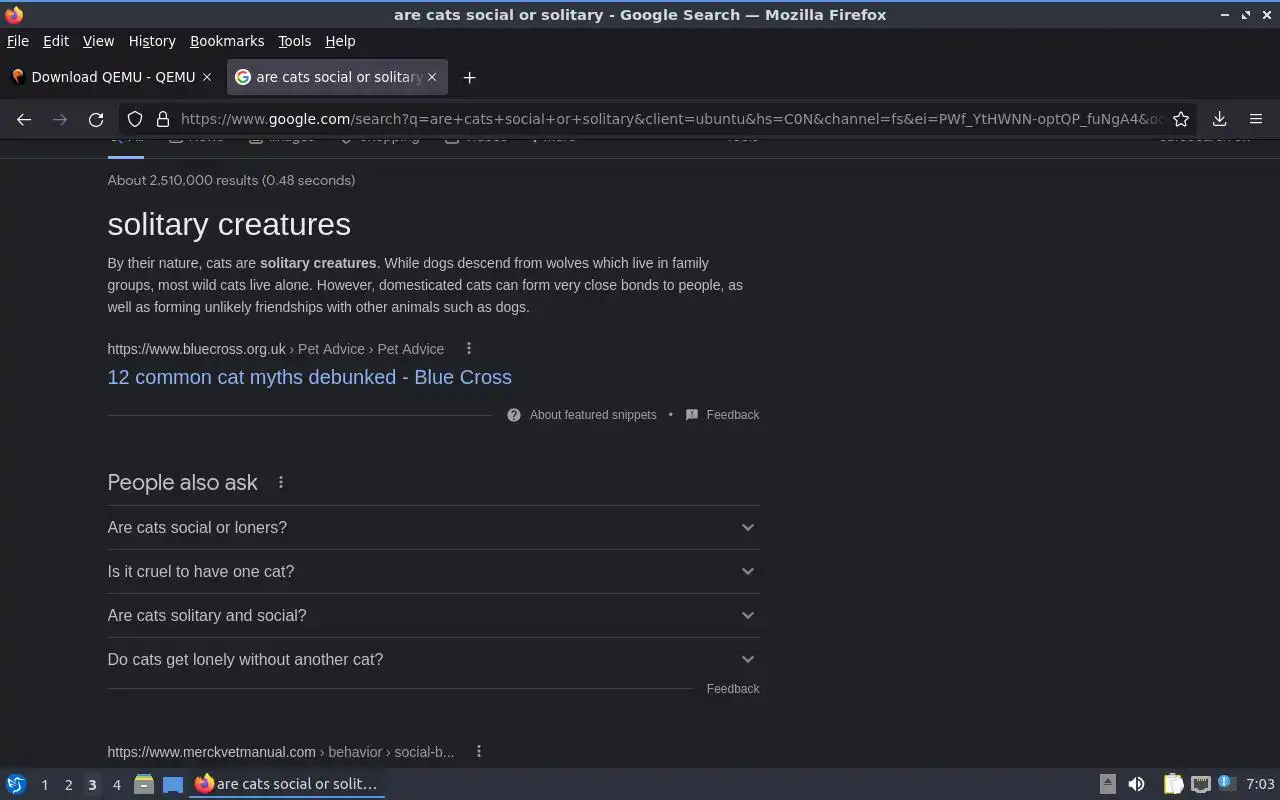Click the merckvetmanual.com breadcrumb URL
This screenshot has width=1280, height=800.
coord(281,752)
